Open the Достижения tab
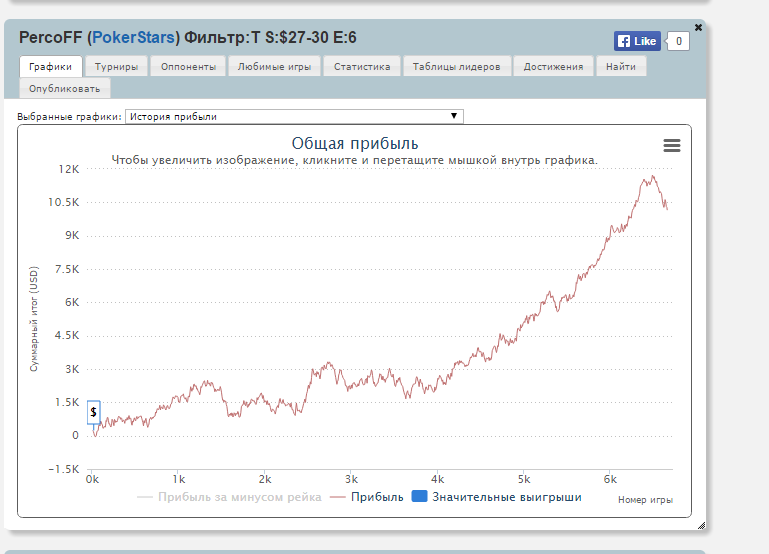769x554 pixels. tap(553, 67)
